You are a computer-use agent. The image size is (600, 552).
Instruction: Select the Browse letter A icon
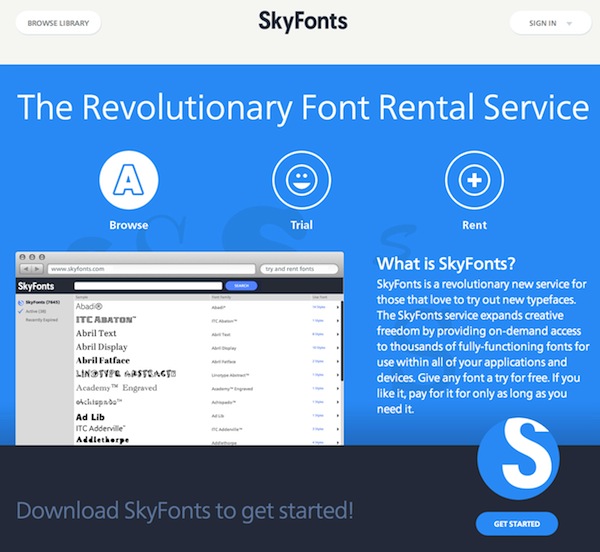click(129, 180)
